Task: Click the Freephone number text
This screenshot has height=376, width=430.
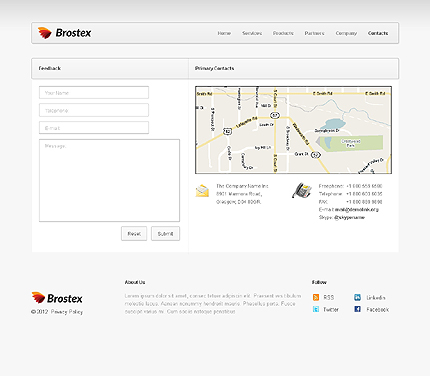Action: [364, 186]
